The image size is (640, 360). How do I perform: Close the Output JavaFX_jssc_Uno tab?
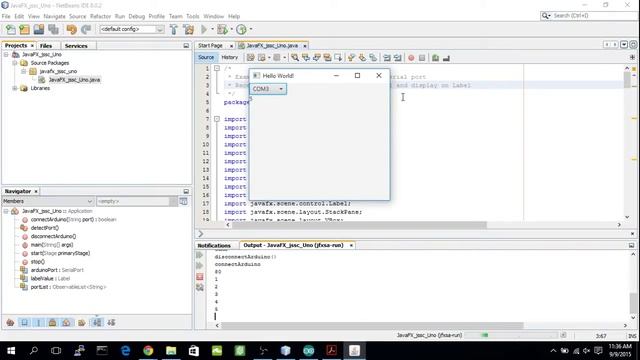click(351, 245)
